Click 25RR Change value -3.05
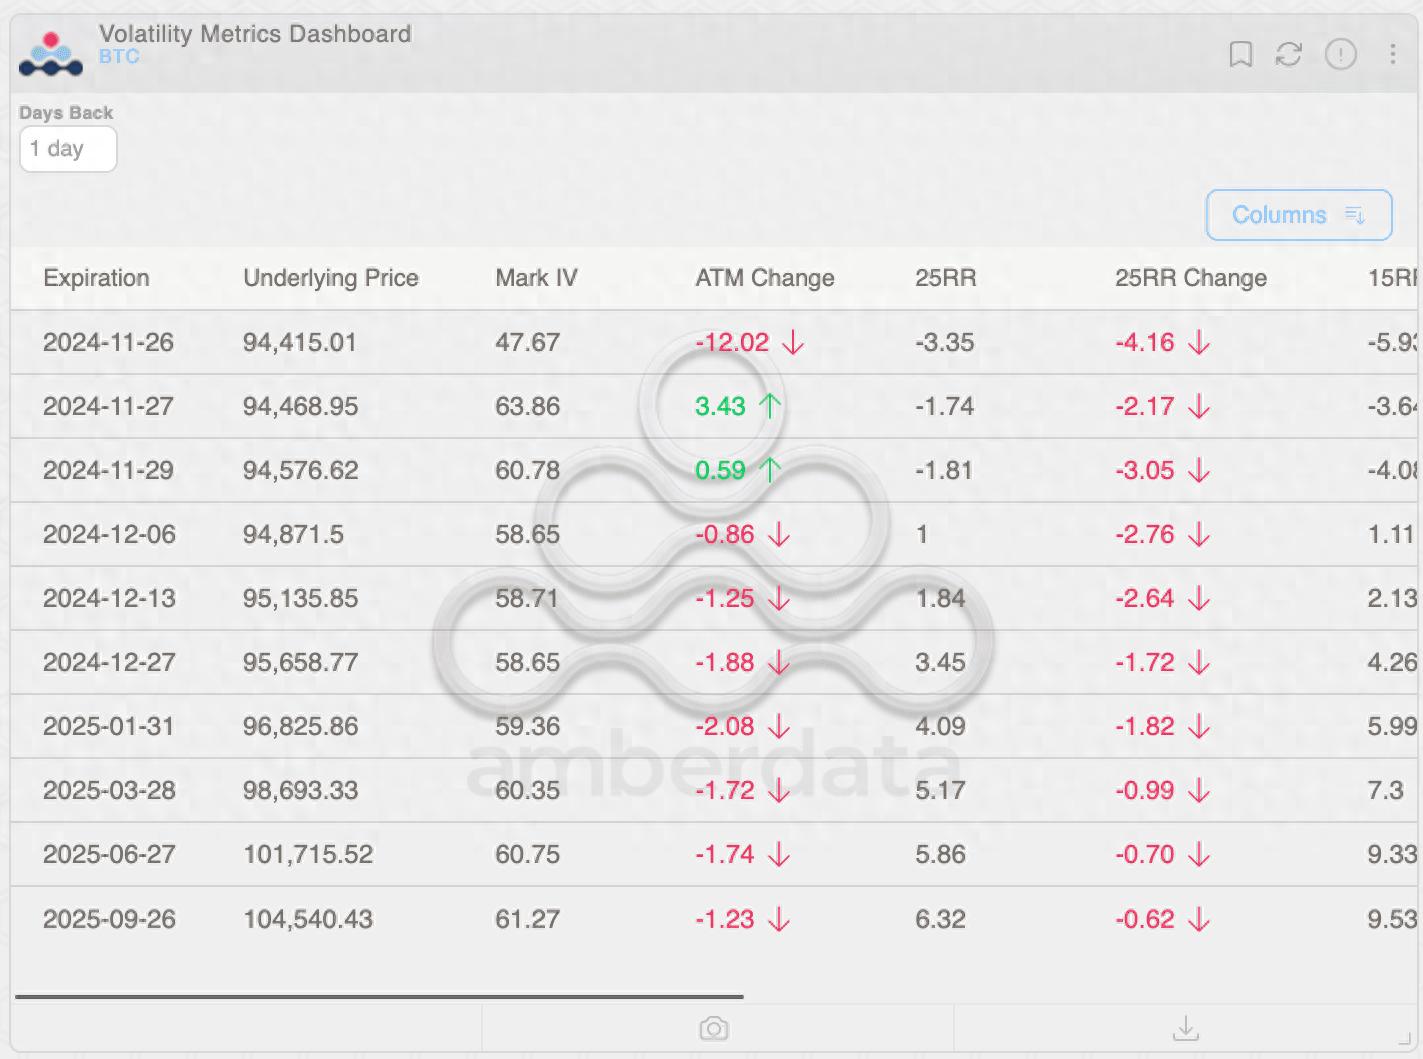 (x=1145, y=470)
